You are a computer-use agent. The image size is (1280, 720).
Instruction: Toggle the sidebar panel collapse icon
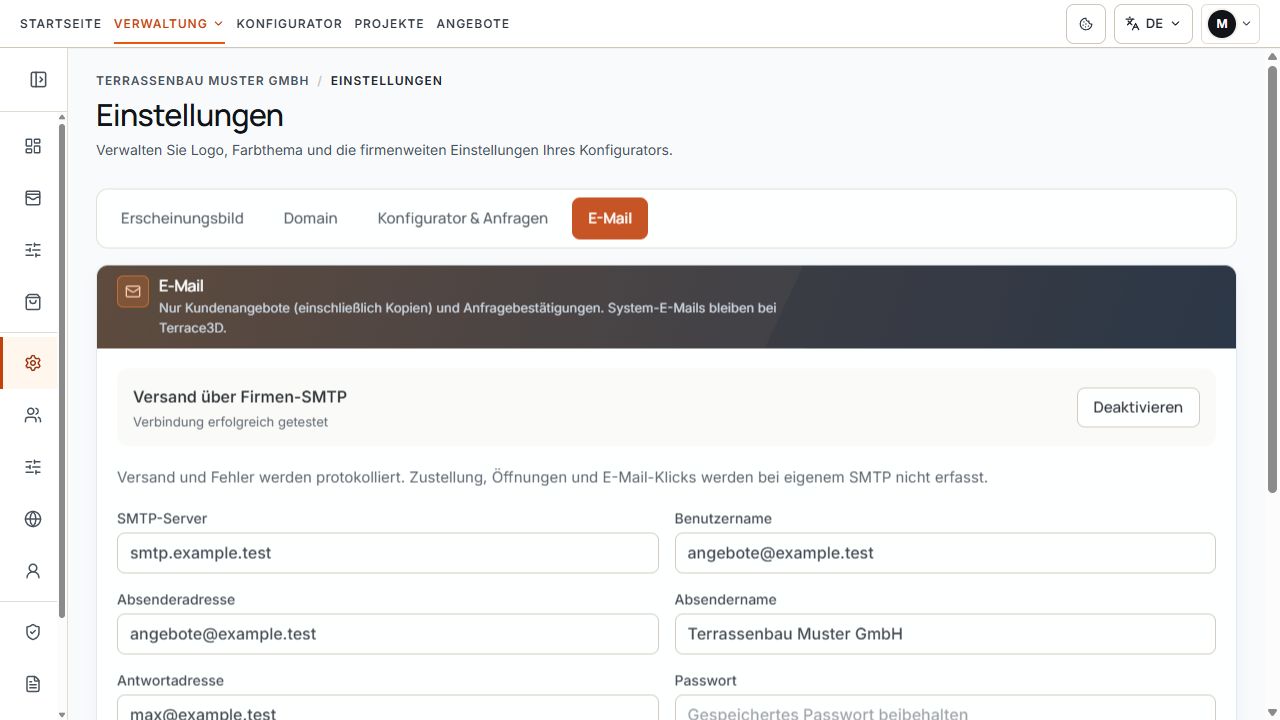38,80
